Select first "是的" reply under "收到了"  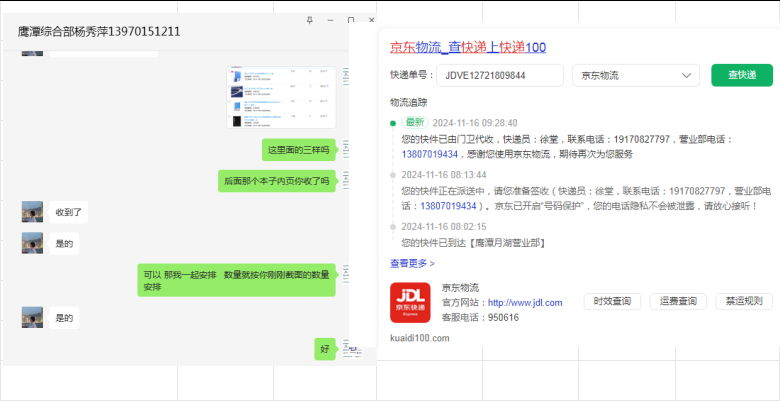(x=64, y=244)
